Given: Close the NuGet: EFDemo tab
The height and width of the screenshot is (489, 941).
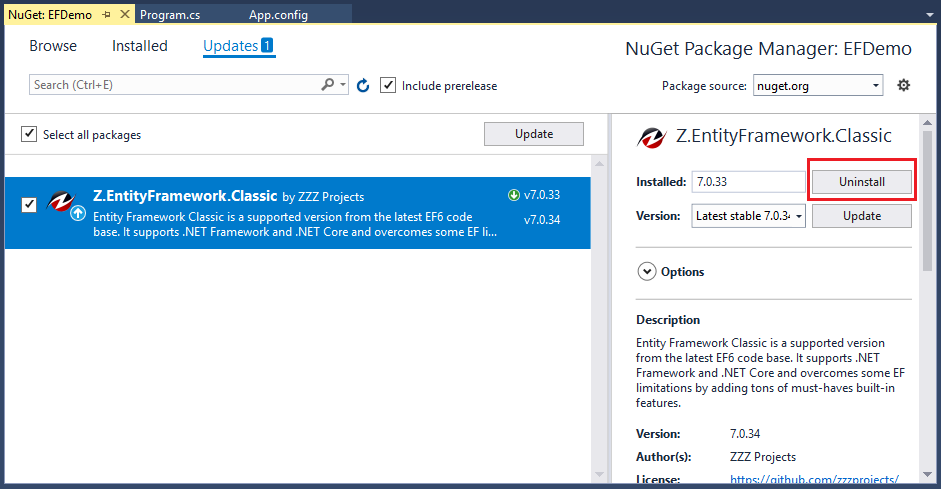Looking at the screenshot, I should pyautogui.click(x=125, y=14).
